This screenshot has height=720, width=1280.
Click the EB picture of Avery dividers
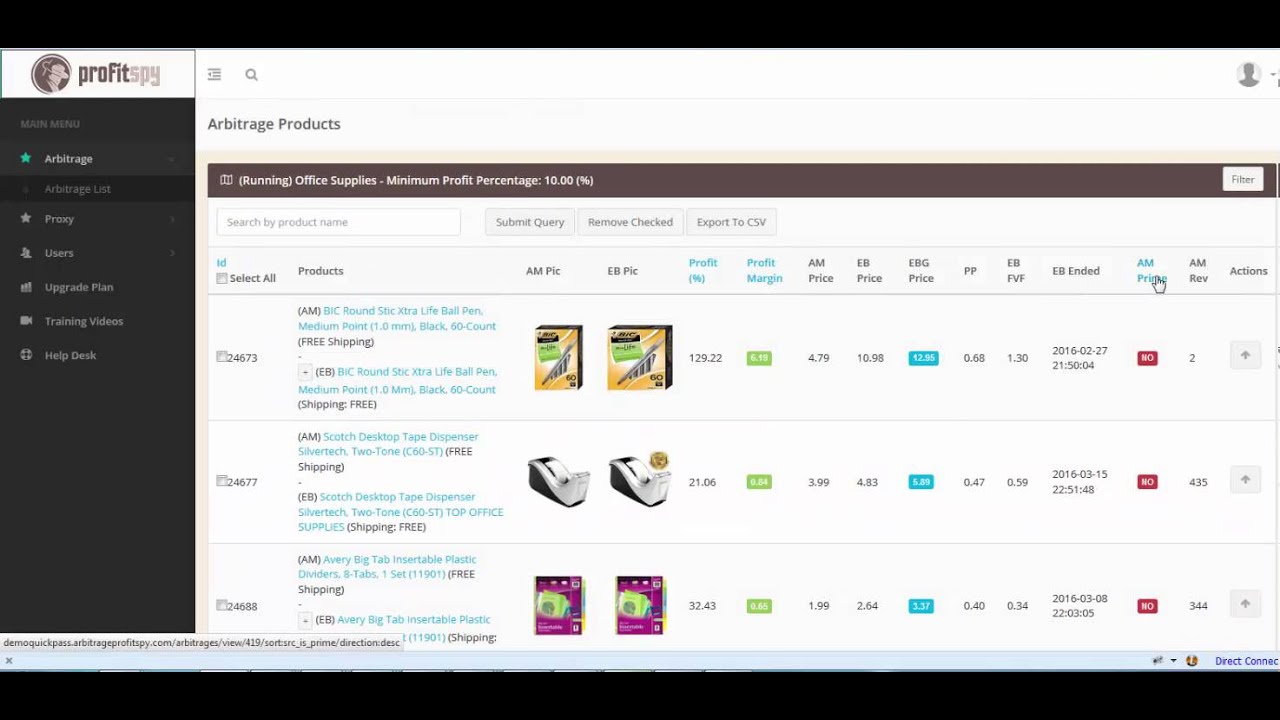(x=640, y=605)
